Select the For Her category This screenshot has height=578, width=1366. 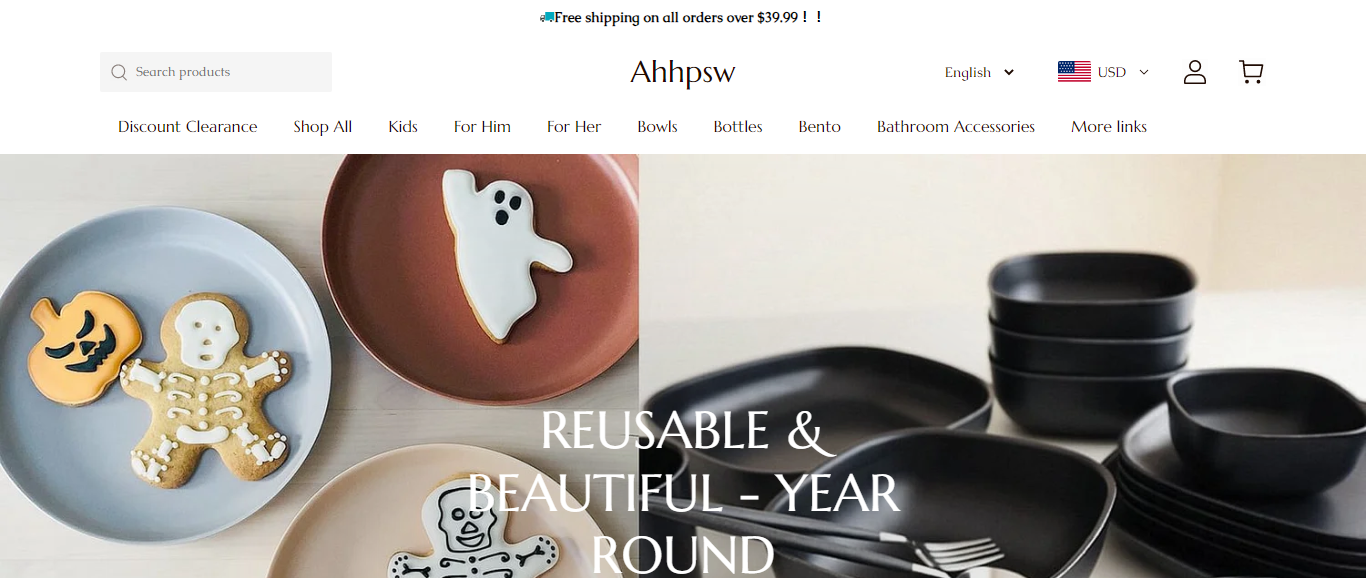tap(574, 127)
